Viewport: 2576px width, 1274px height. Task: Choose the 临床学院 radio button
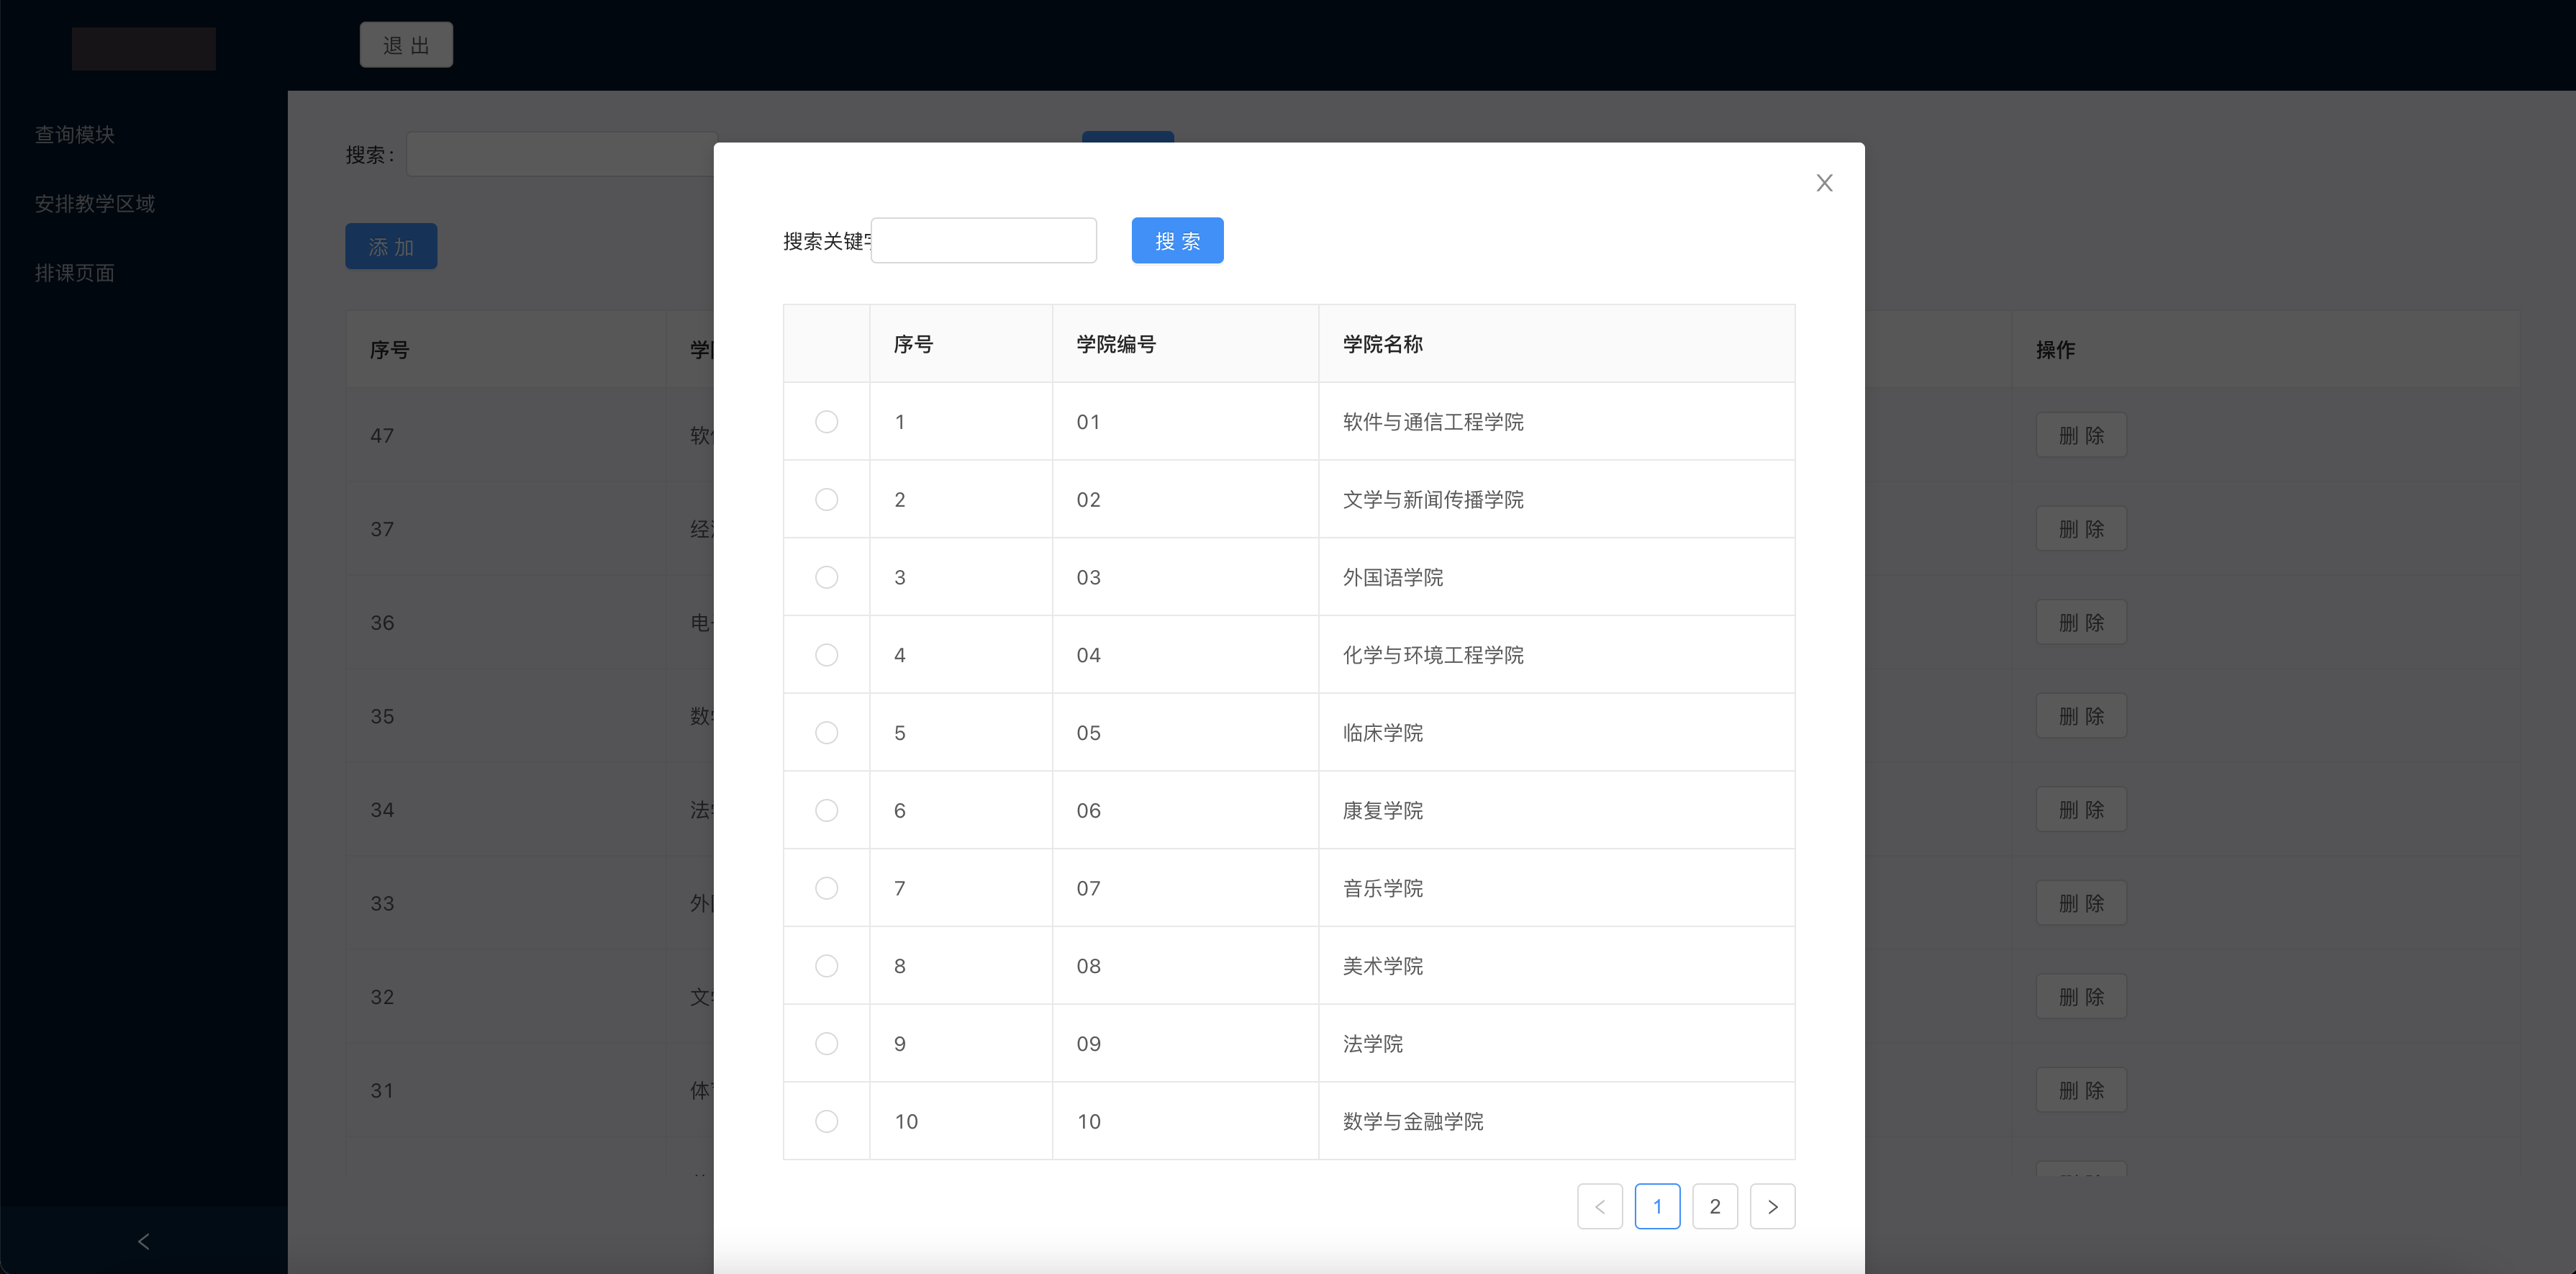[826, 733]
